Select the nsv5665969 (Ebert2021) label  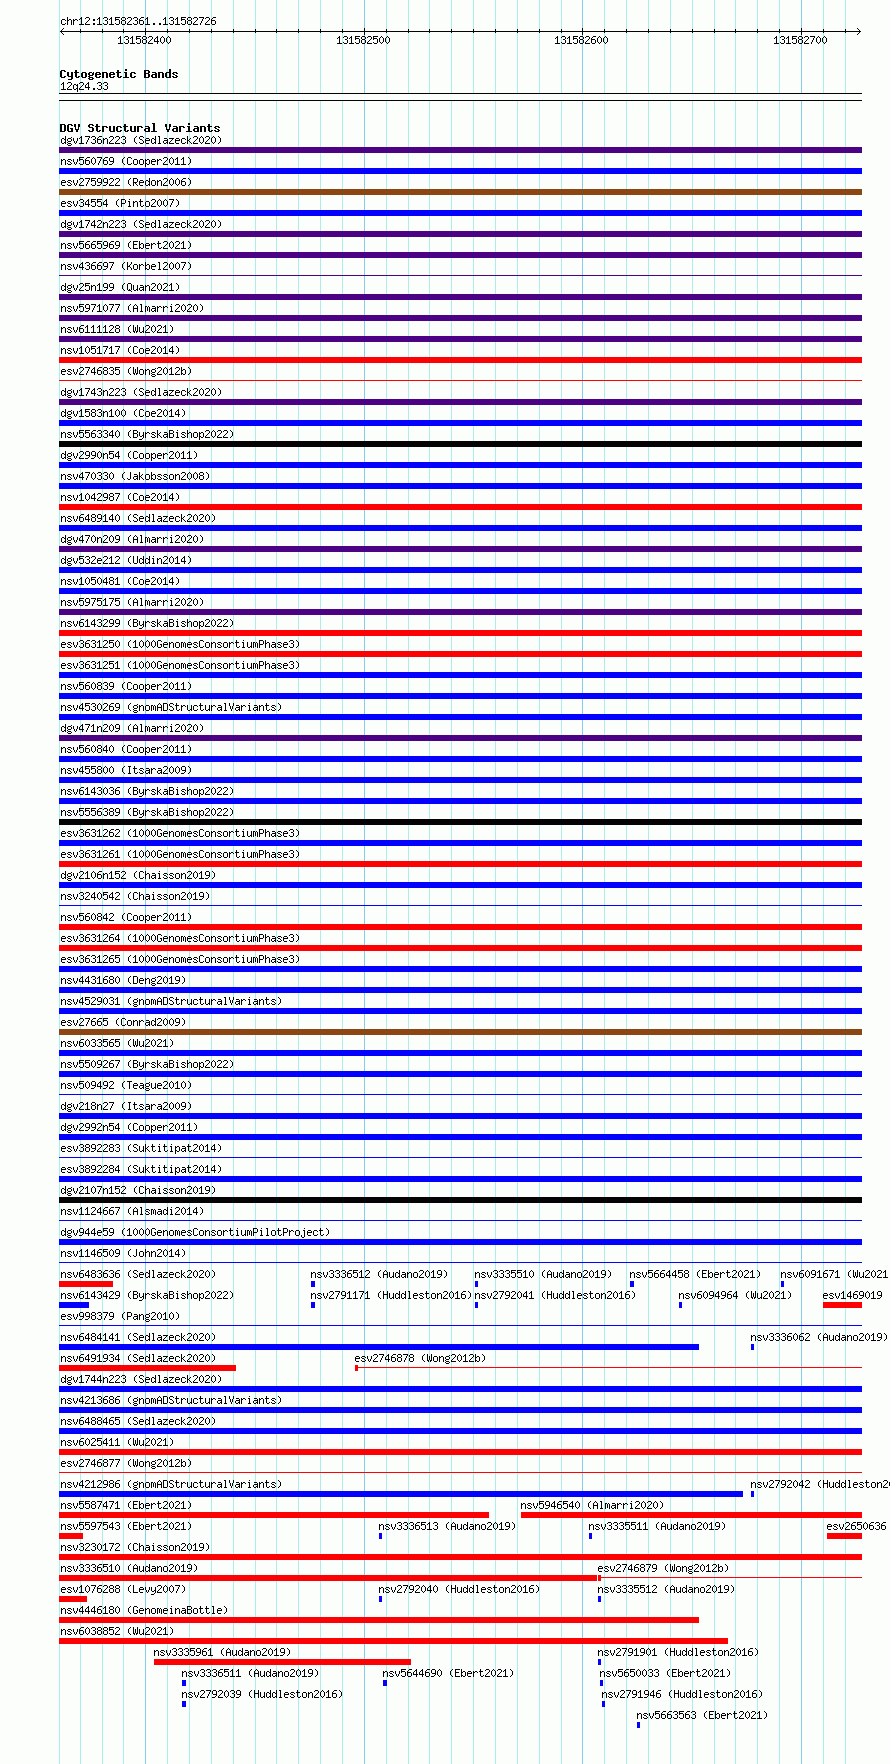126,245
